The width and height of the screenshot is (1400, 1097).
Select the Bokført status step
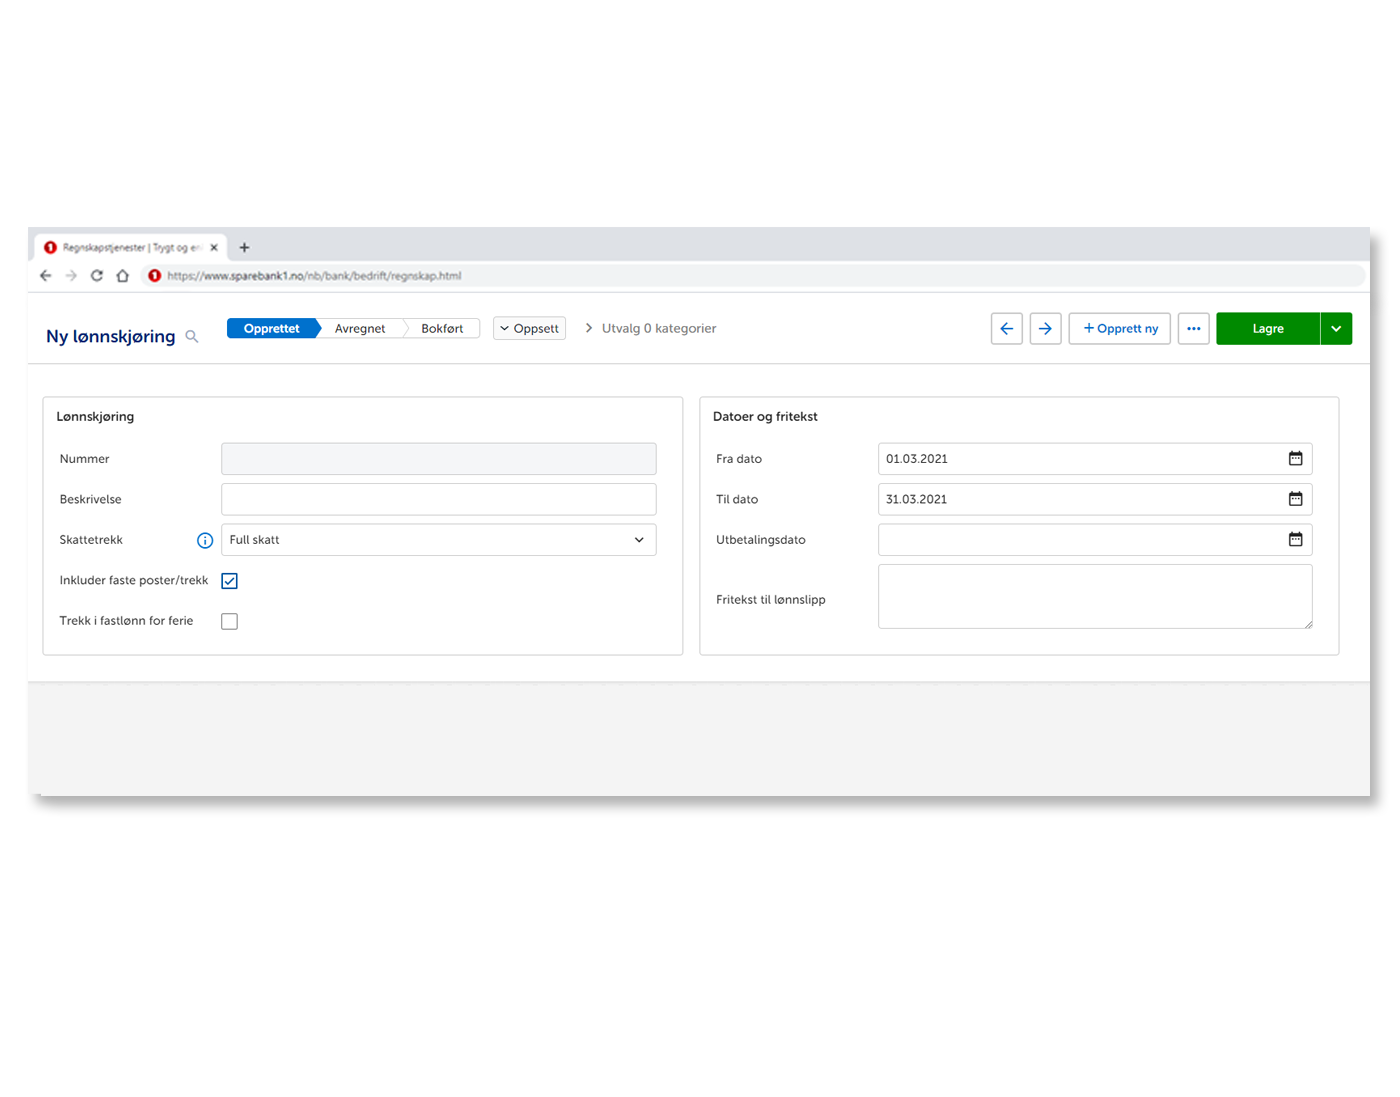click(442, 329)
